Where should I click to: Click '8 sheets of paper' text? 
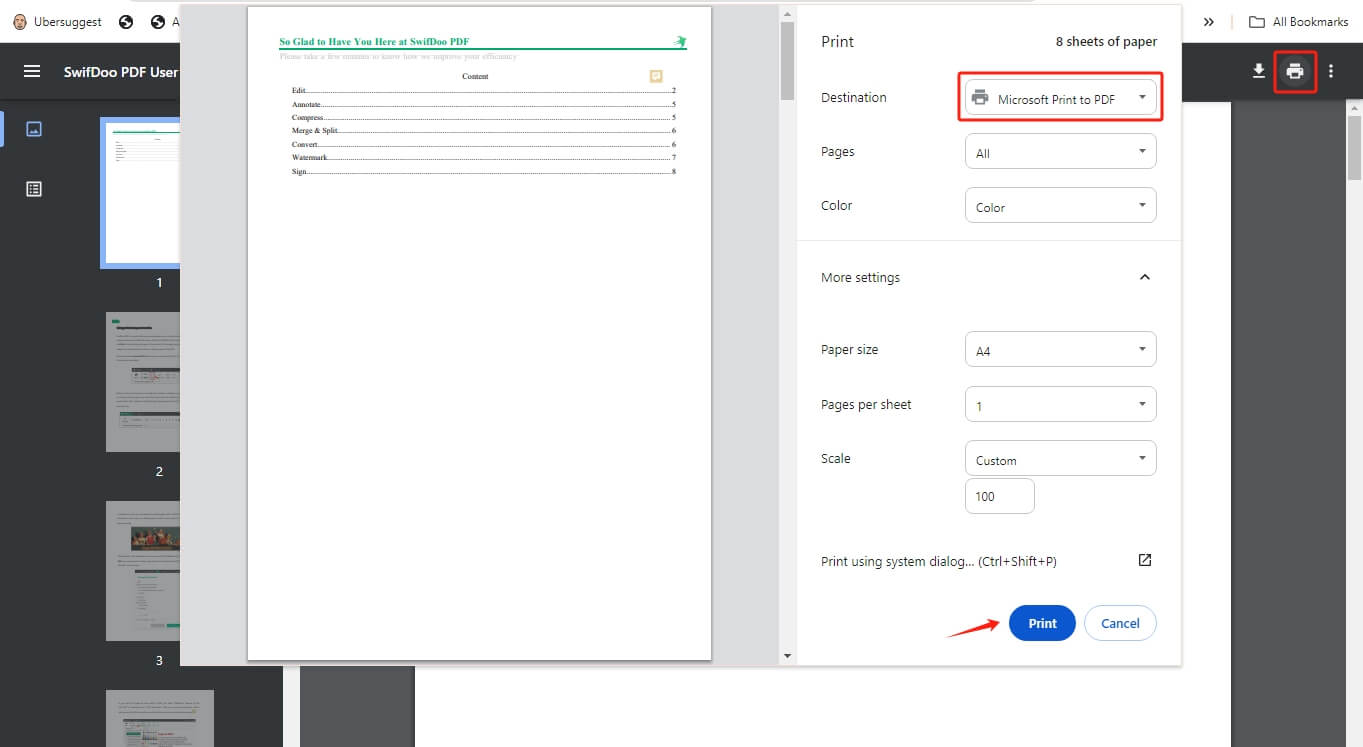1106,42
